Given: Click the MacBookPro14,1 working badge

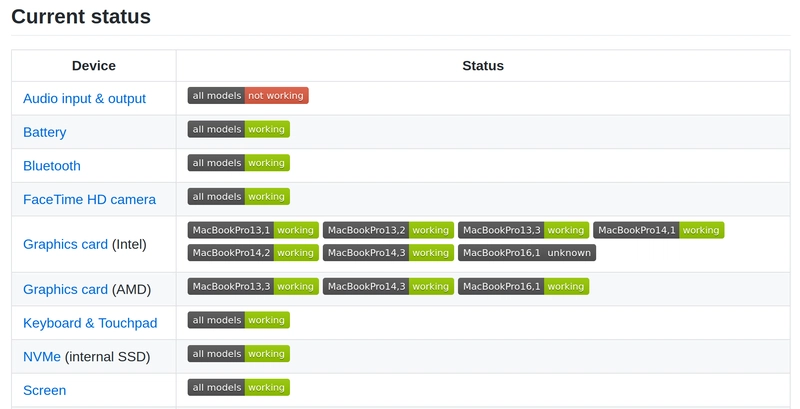Looking at the screenshot, I should pyautogui.click(x=658, y=230).
